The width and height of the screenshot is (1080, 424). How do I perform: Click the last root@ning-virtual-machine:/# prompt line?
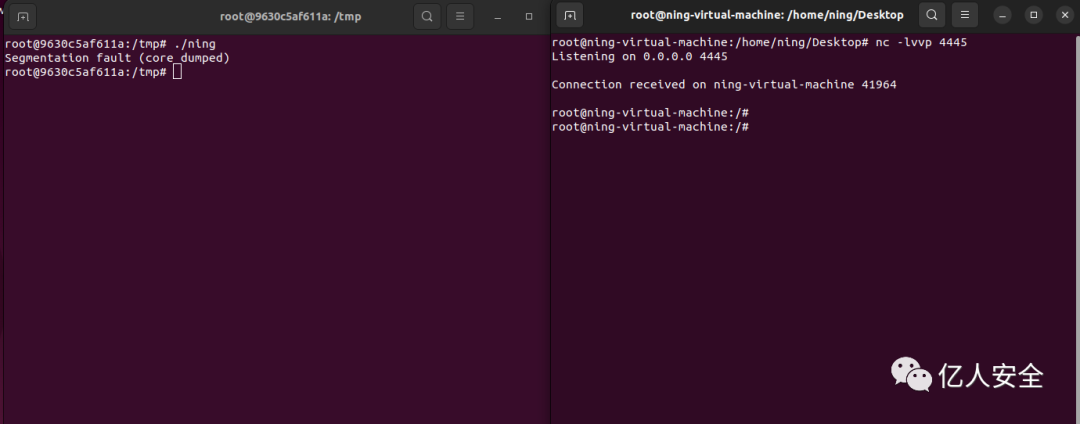650,127
